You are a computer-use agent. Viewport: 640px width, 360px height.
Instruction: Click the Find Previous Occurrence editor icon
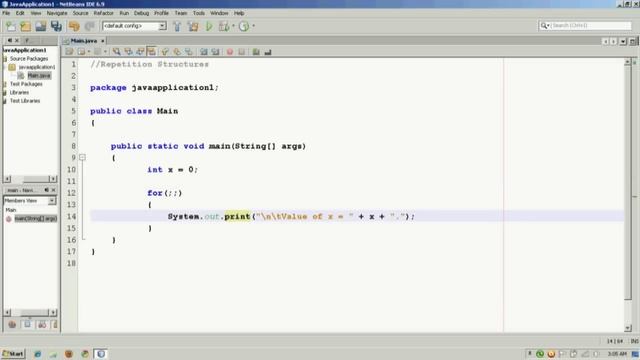click(x=129, y=52)
